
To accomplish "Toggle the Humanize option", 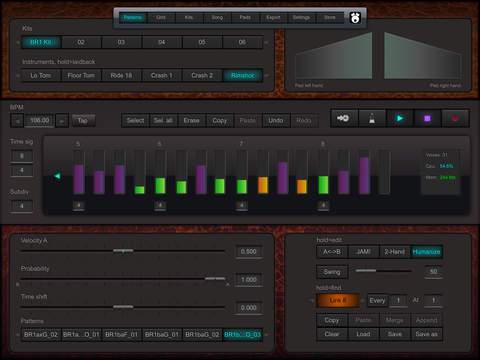I will pos(426,252).
